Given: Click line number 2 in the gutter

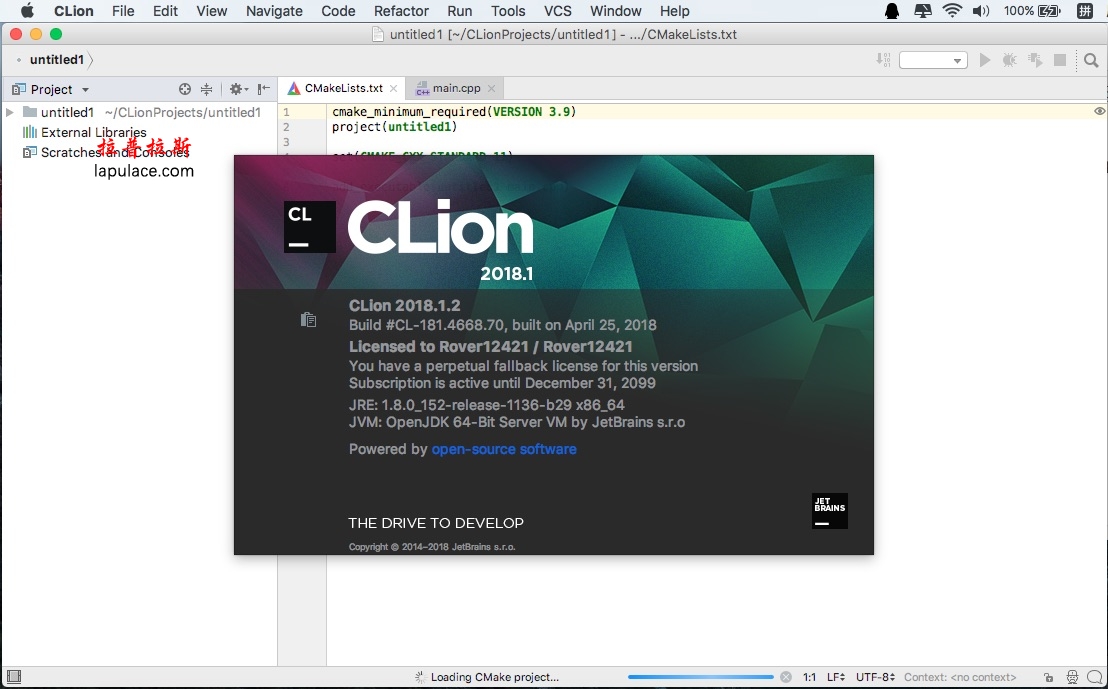Looking at the screenshot, I should [x=286, y=127].
